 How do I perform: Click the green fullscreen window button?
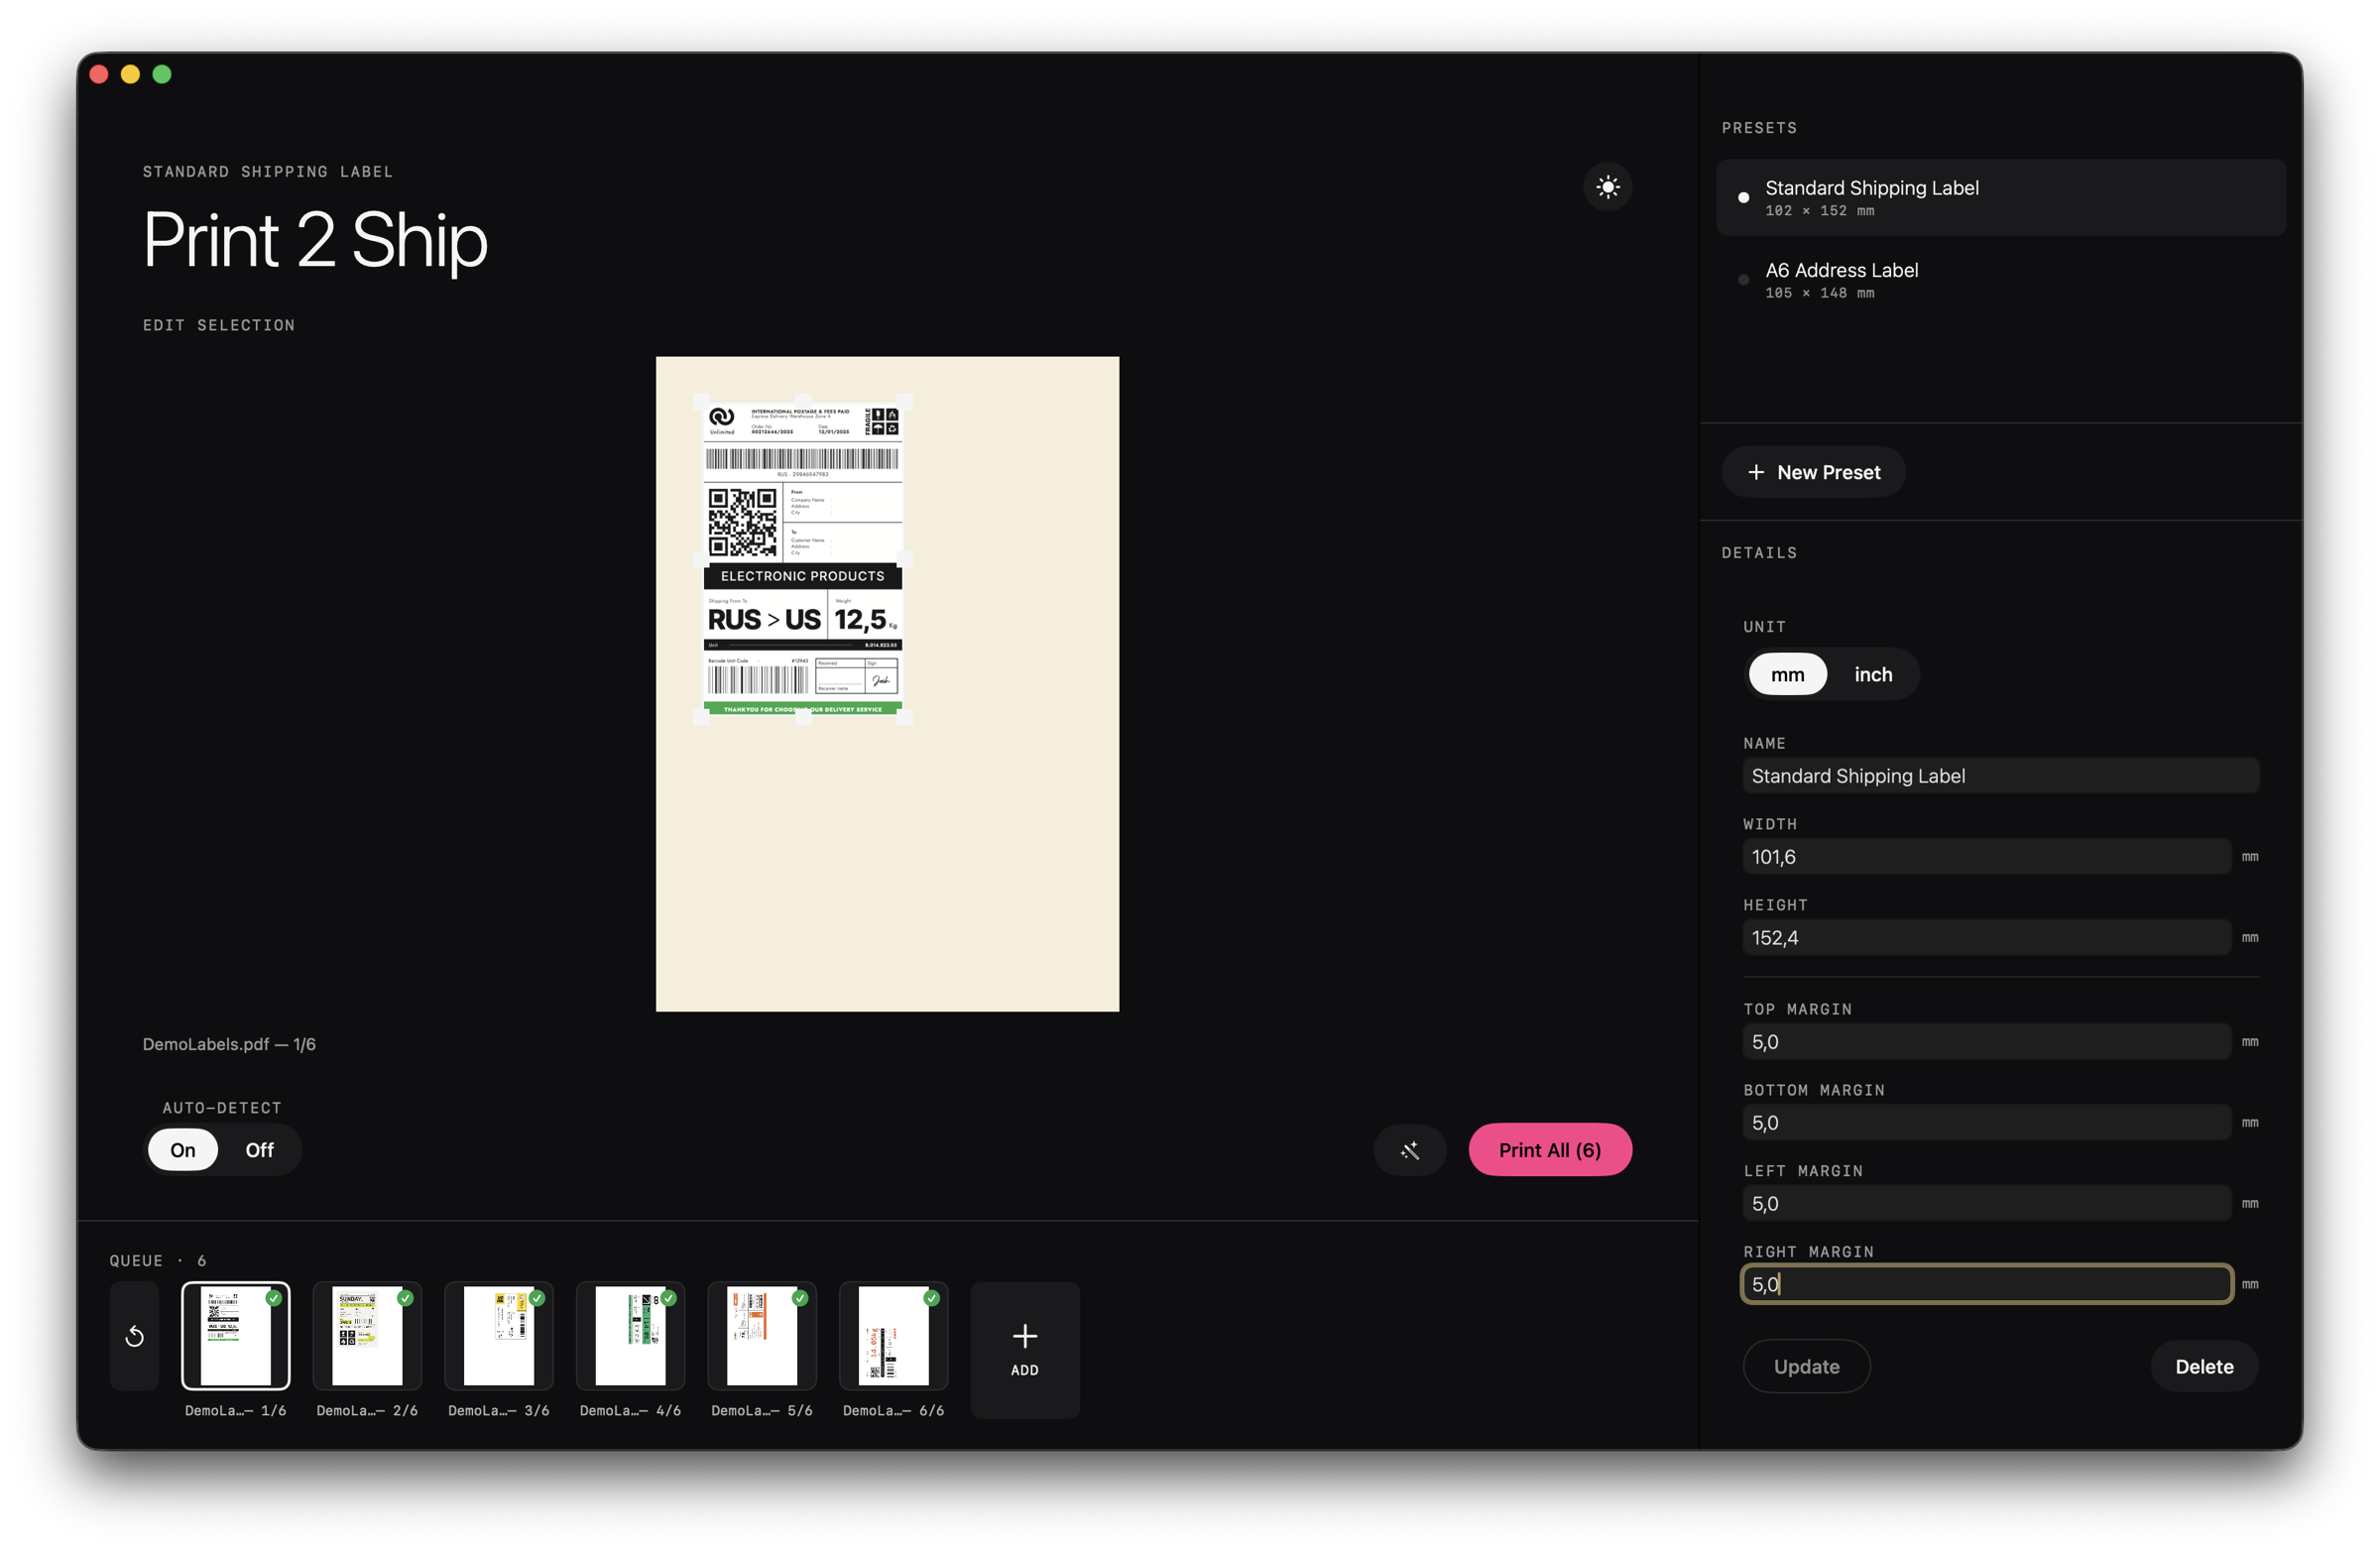point(162,75)
